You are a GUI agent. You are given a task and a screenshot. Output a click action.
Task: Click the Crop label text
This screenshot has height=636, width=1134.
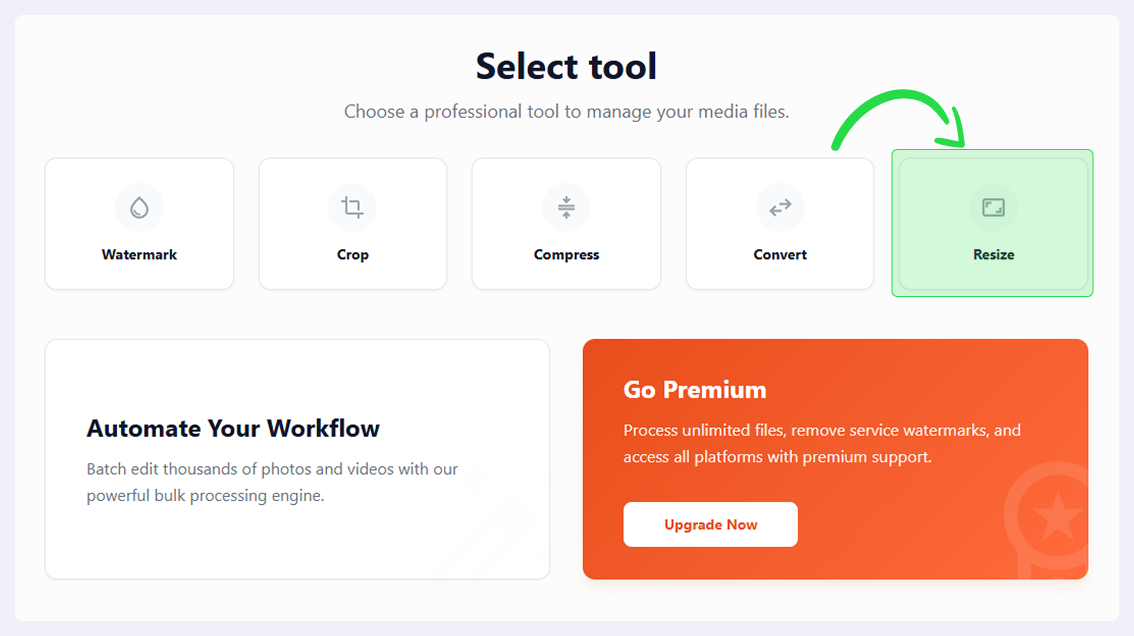pyautogui.click(x=352, y=255)
